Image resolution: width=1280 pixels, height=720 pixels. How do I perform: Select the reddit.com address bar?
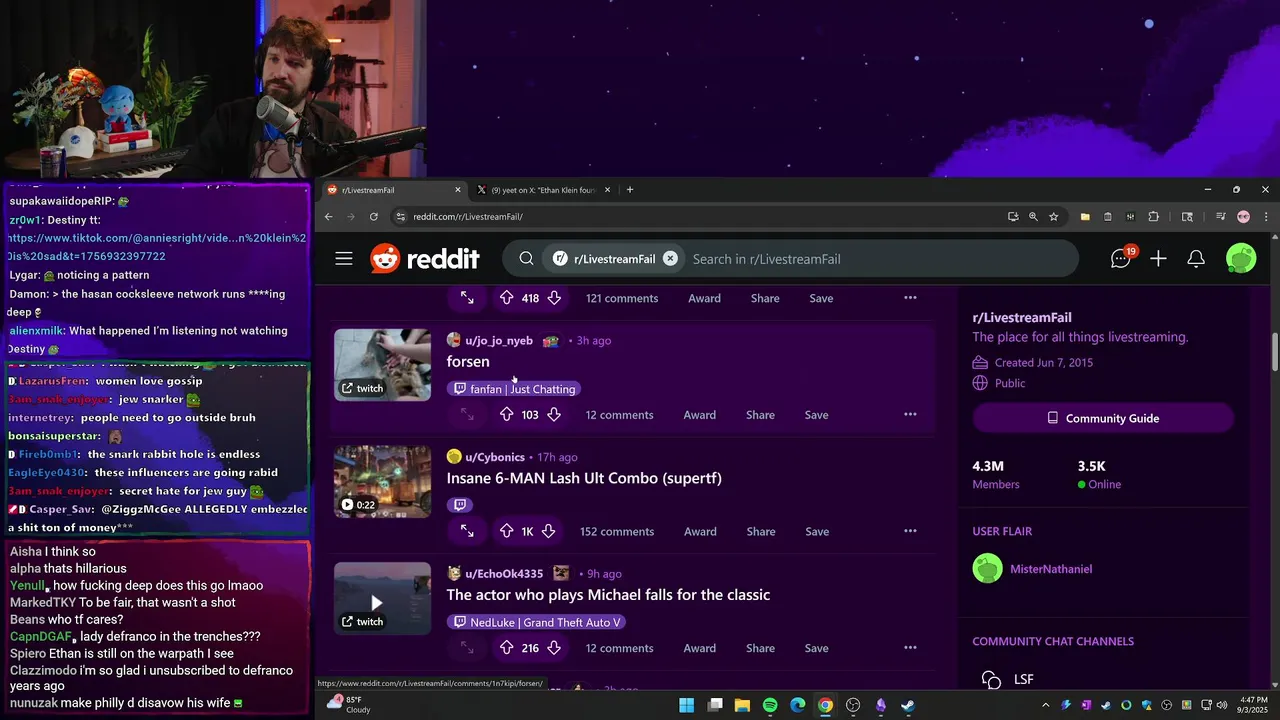coord(700,217)
